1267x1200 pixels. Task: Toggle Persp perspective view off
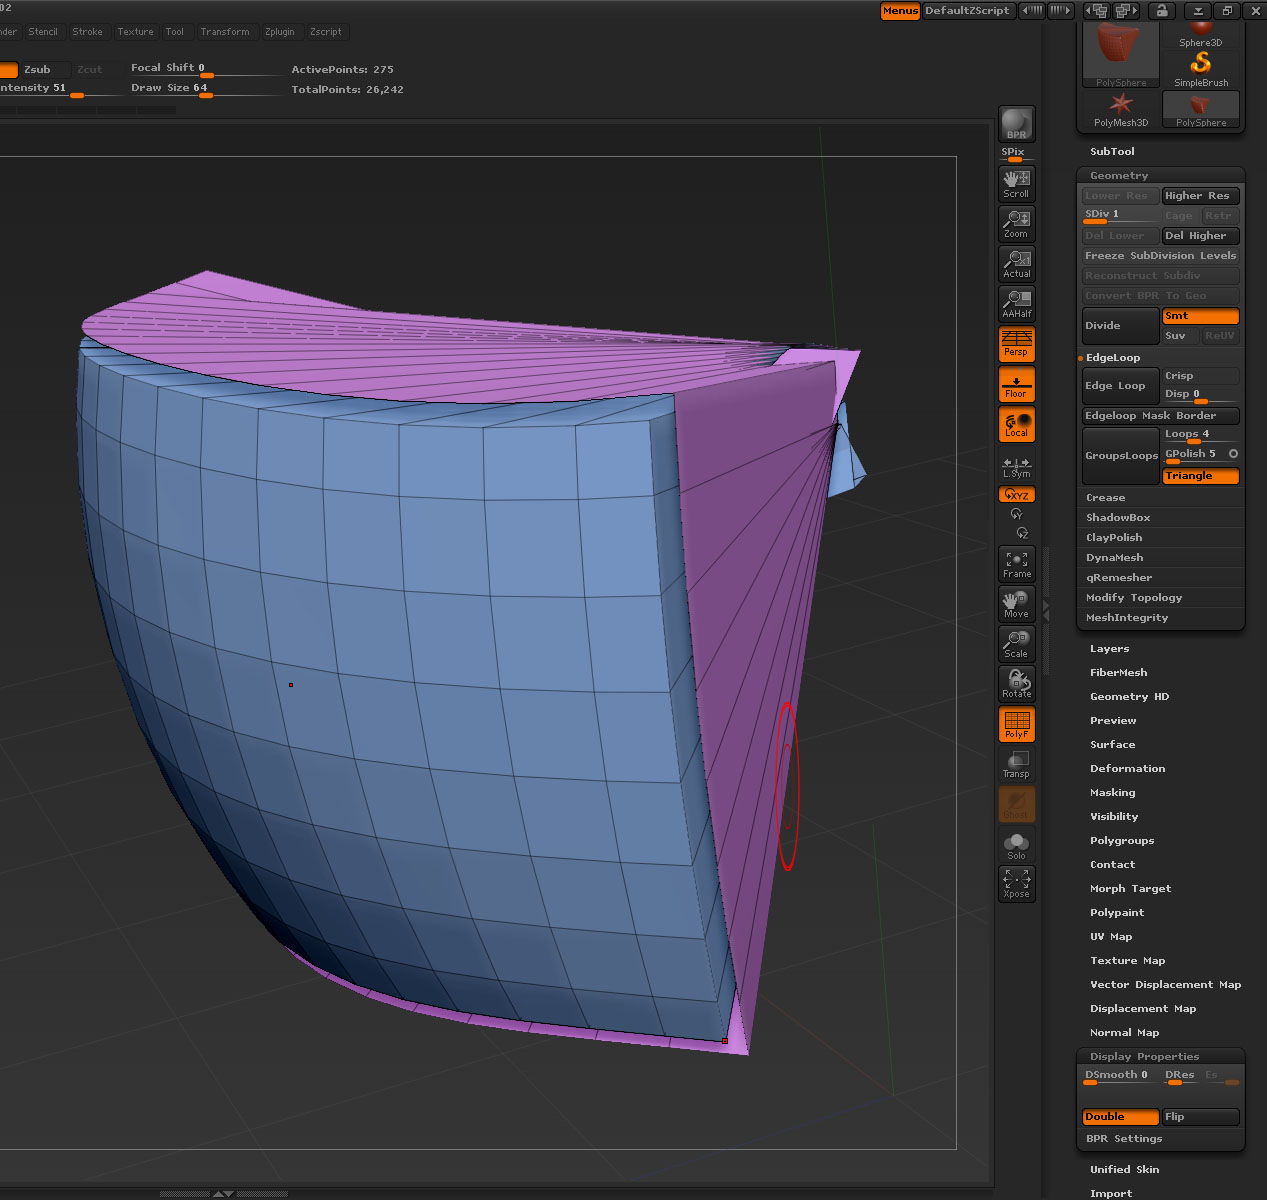1016,344
